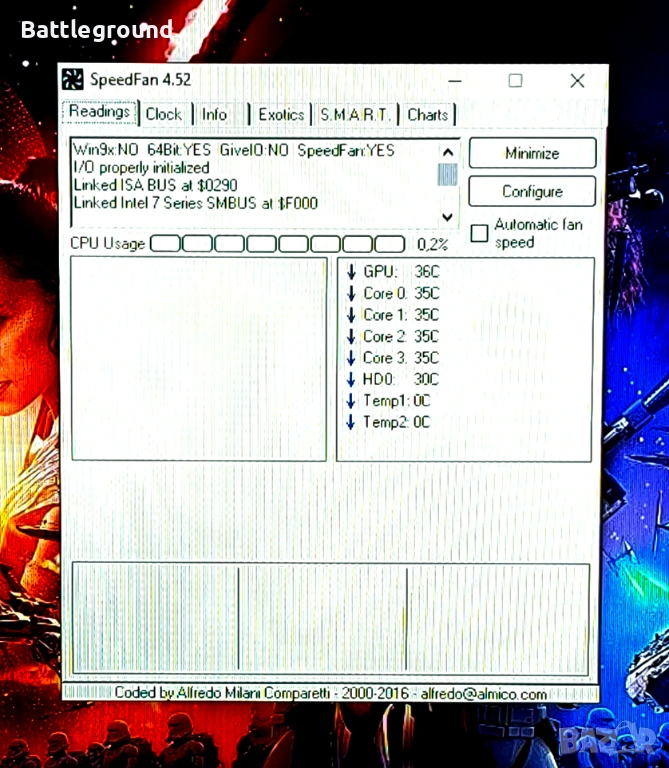Open the S.M.A.R.T. tab

pyautogui.click(x=355, y=115)
